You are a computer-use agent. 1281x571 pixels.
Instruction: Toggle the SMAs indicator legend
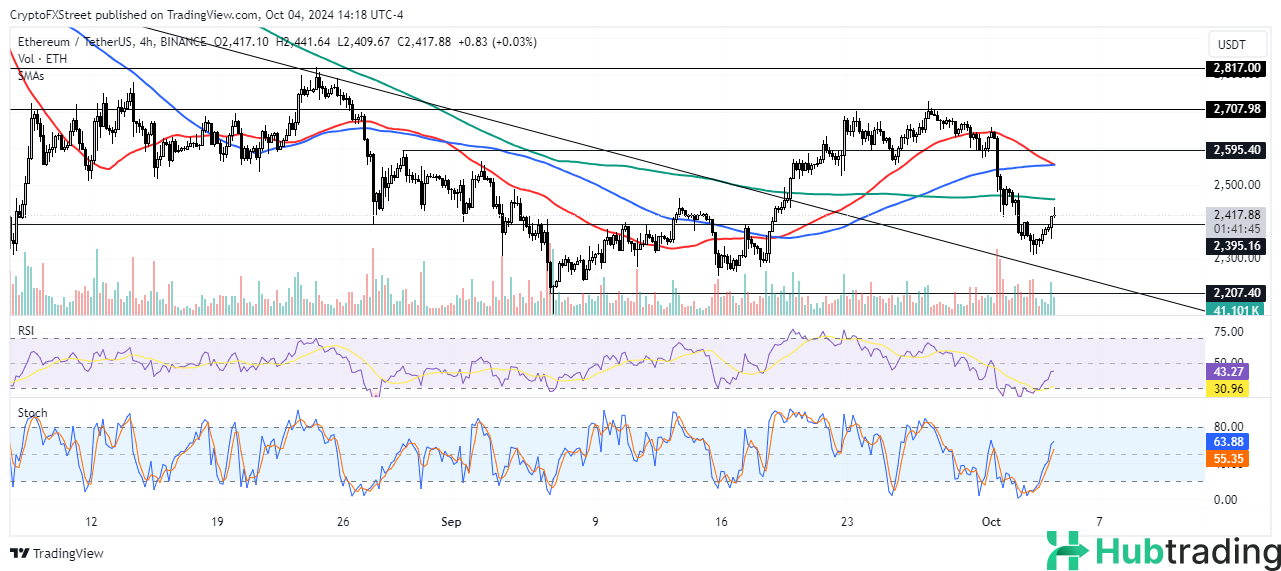[34, 75]
